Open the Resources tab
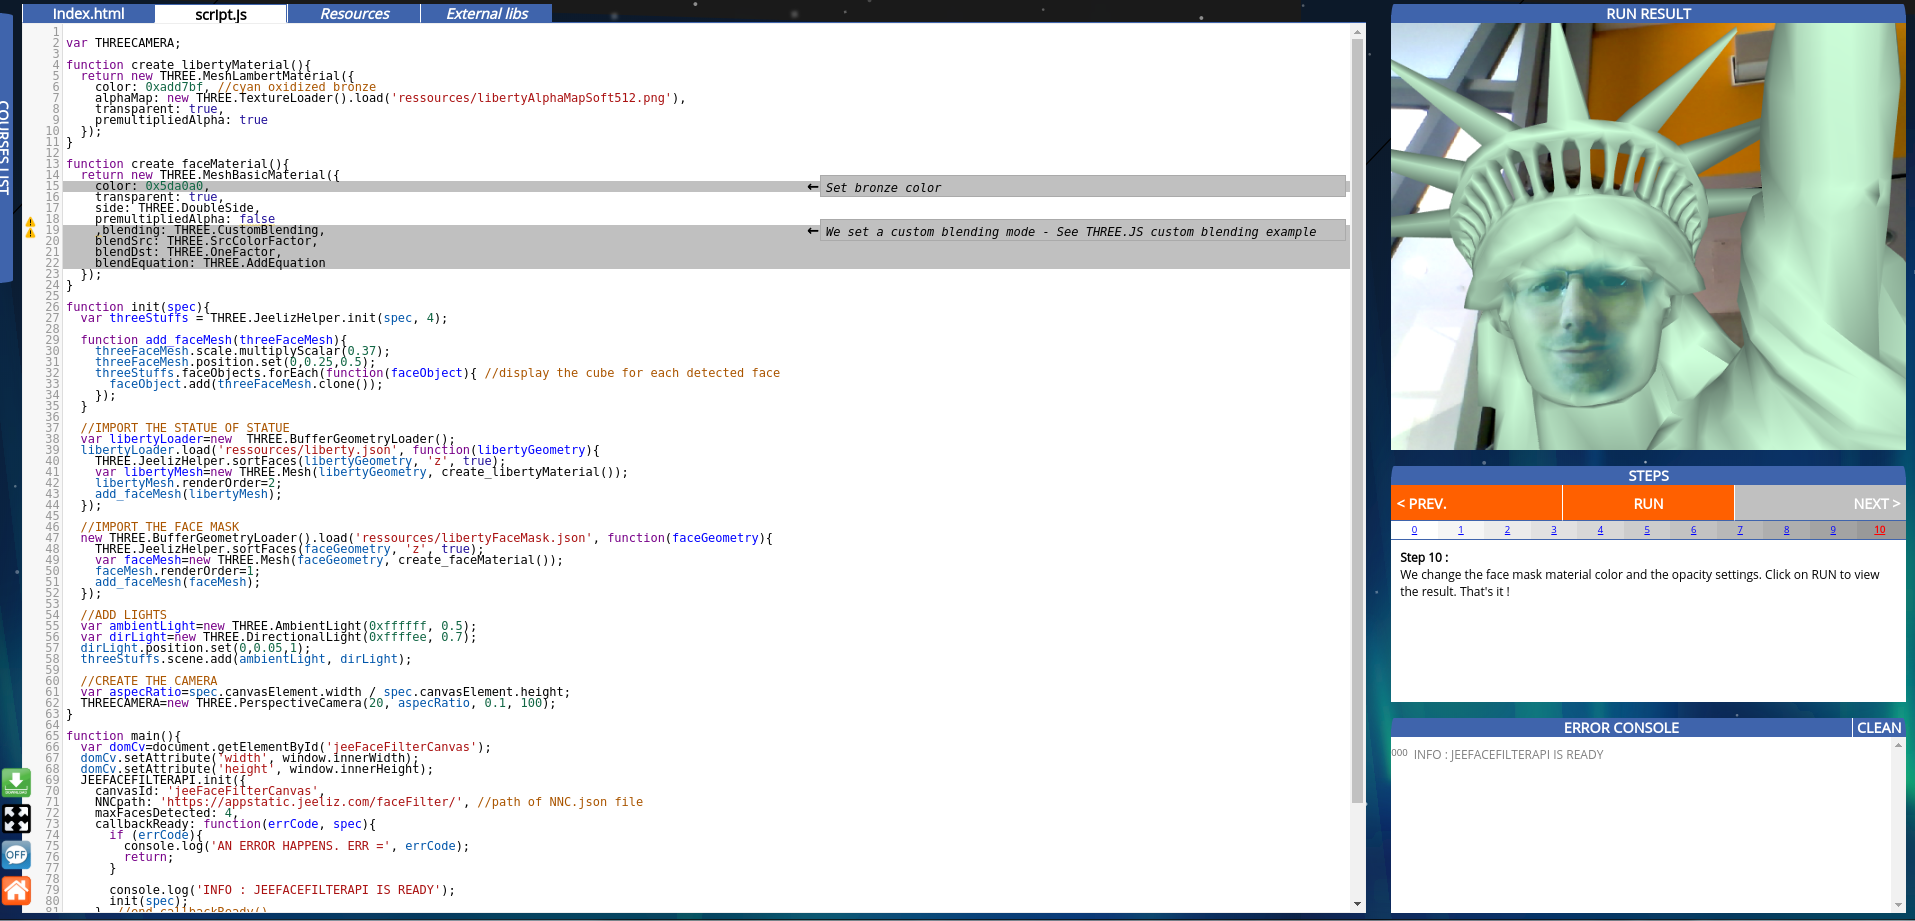1915x921 pixels. 354,14
